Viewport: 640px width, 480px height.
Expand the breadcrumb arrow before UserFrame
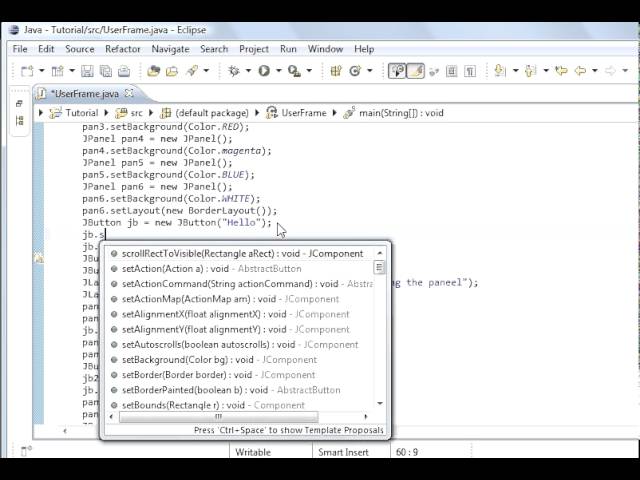257,113
